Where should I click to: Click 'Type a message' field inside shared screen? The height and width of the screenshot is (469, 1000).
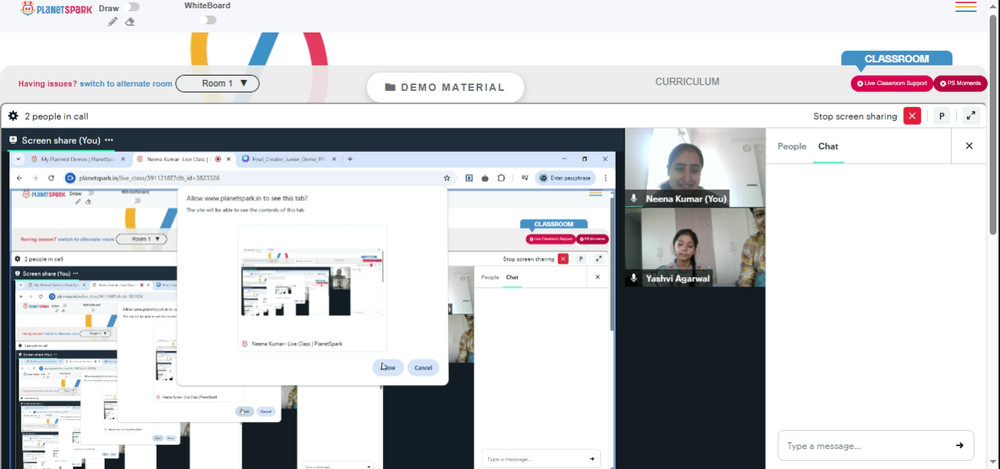pyautogui.click(x=541, y=459)
